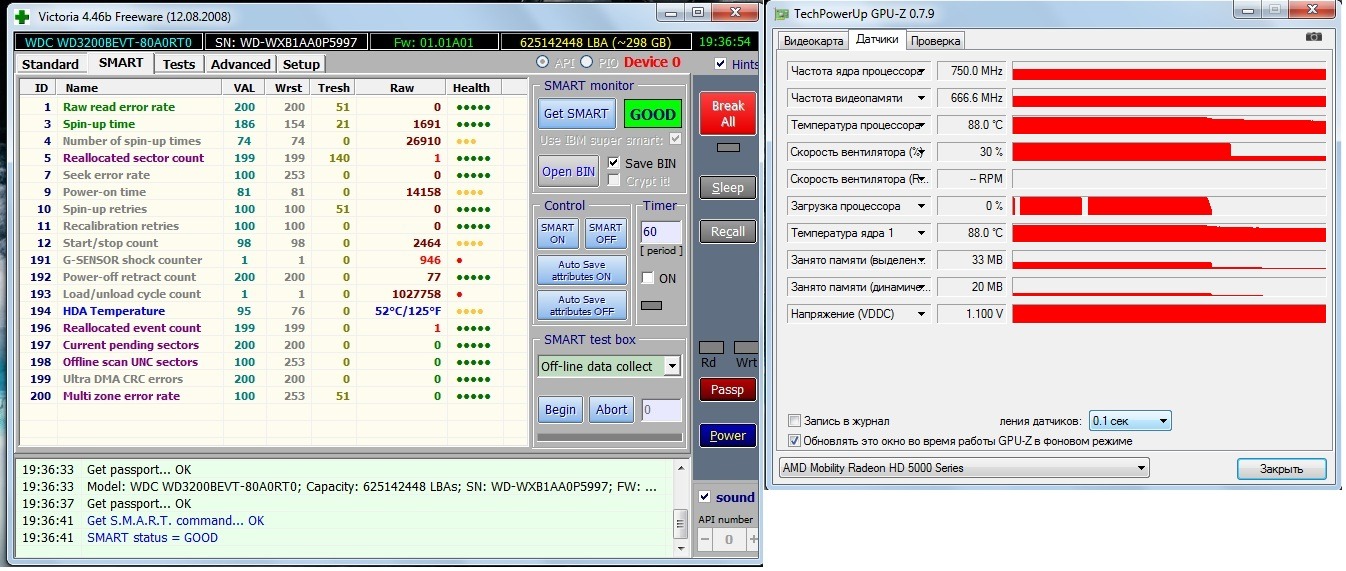
Task: Click the Victoria green cross app icon
Action: [22, 17]
